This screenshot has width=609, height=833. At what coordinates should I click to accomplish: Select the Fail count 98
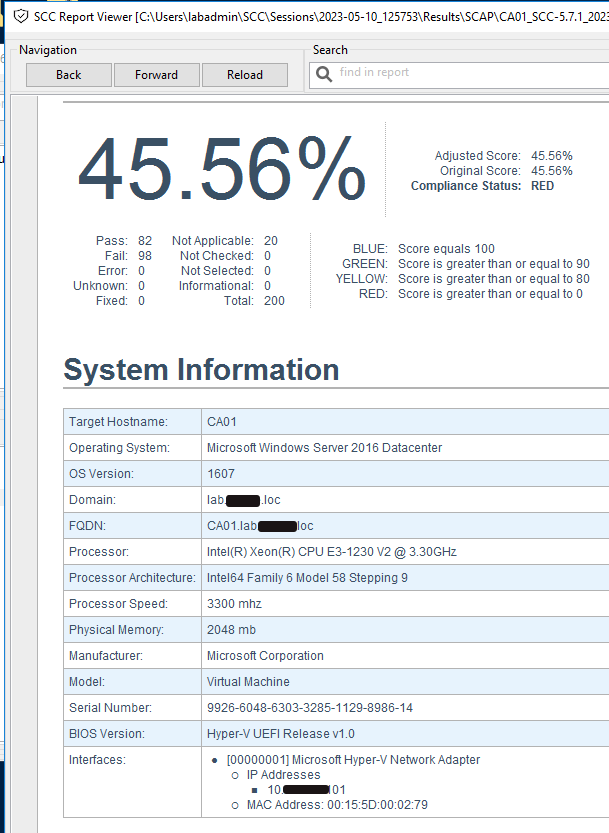145,256
